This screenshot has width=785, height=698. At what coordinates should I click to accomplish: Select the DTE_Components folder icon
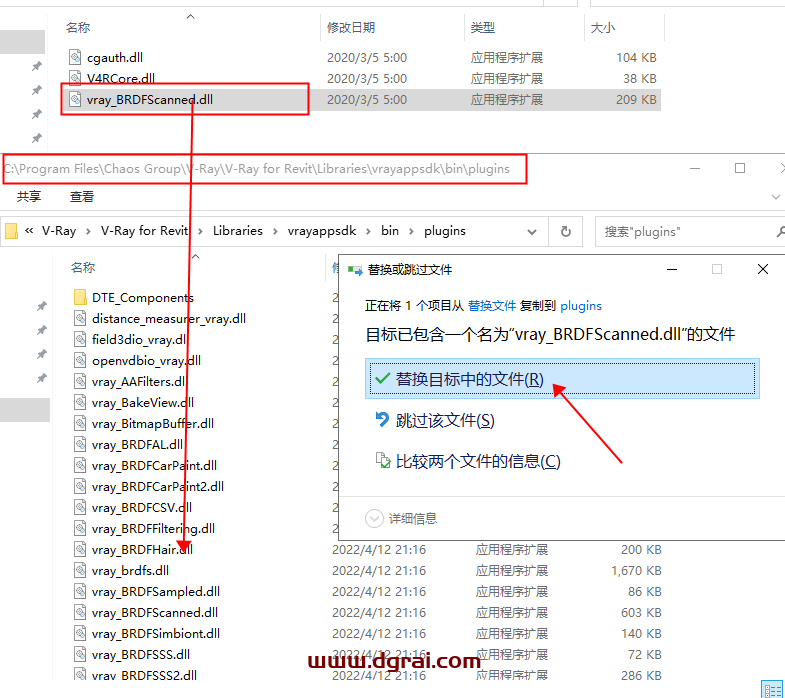tap(80, 297)
